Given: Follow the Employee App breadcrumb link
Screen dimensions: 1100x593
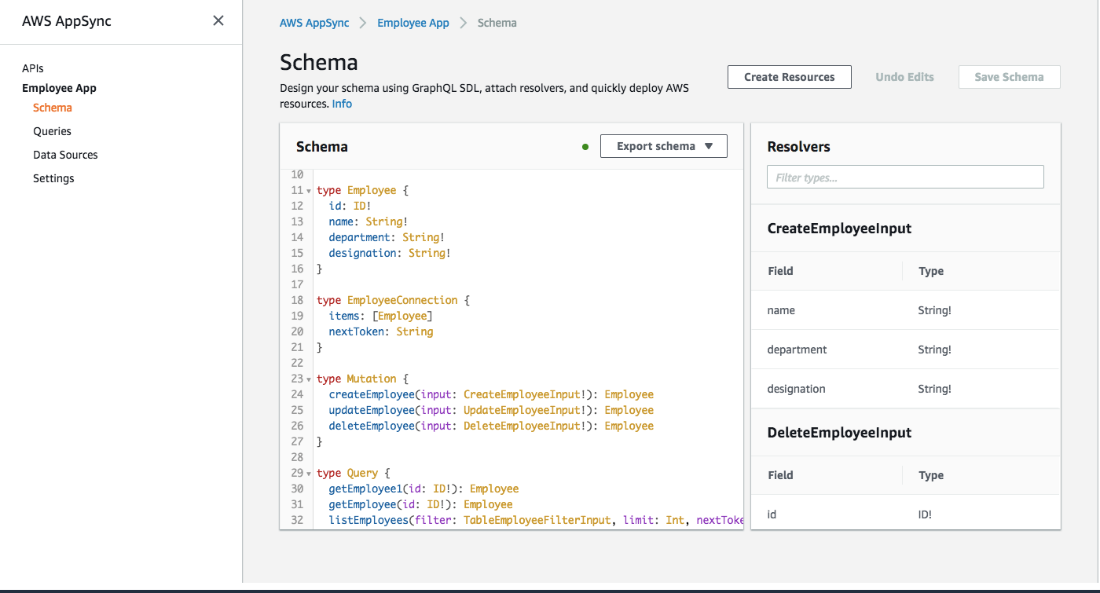Looking at the screenshot, I should pos(413,22).
